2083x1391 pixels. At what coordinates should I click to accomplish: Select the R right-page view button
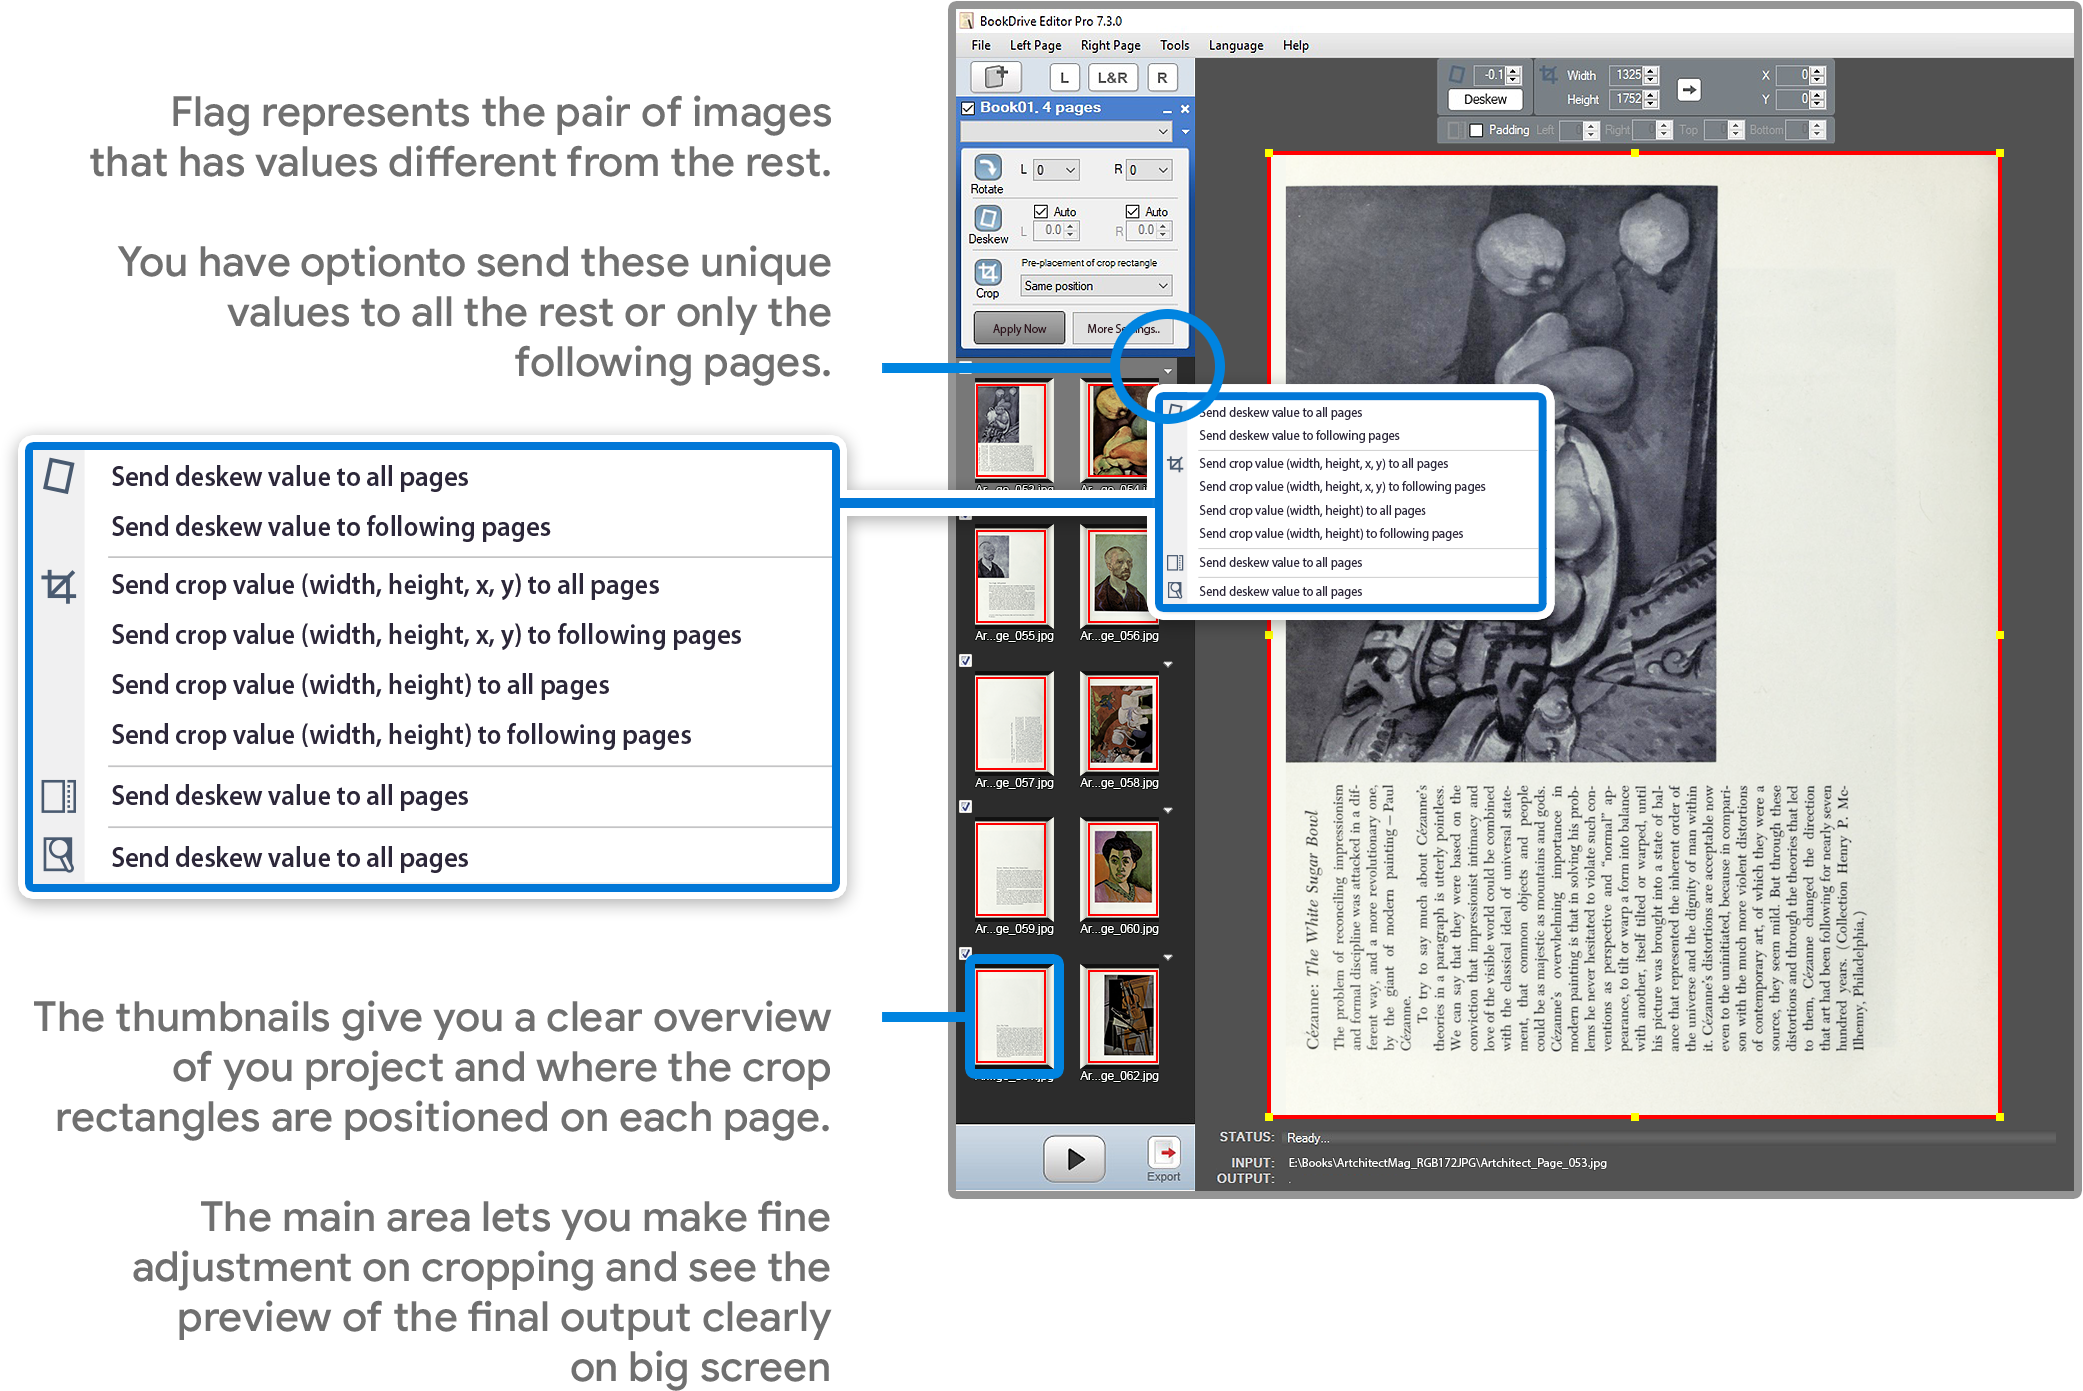[x=1162, y=78]
